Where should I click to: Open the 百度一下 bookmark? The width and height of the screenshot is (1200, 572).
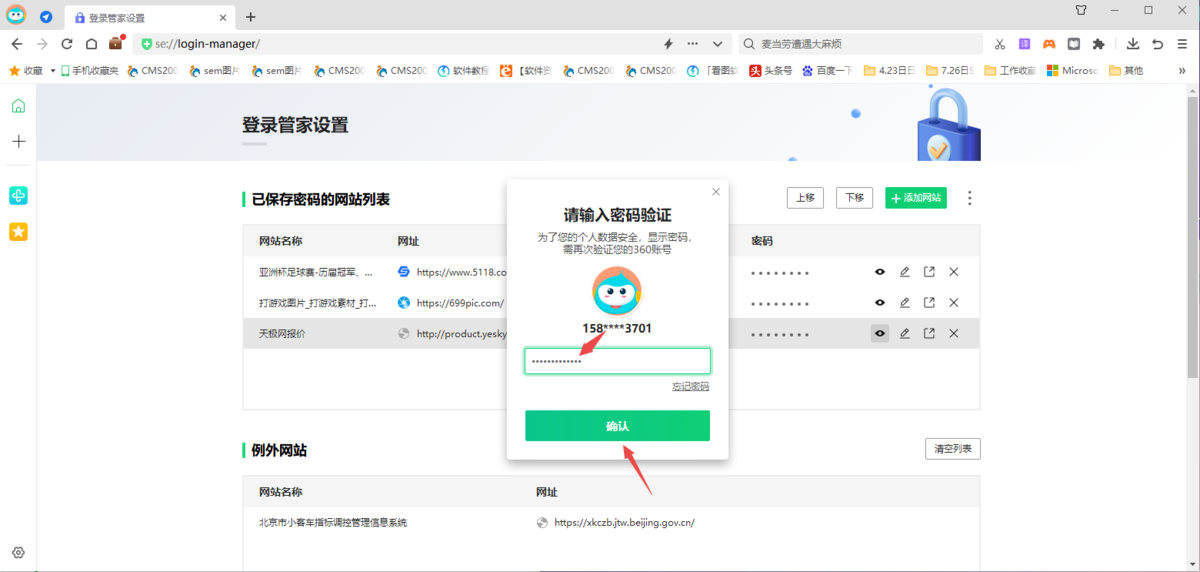point(827,71)
